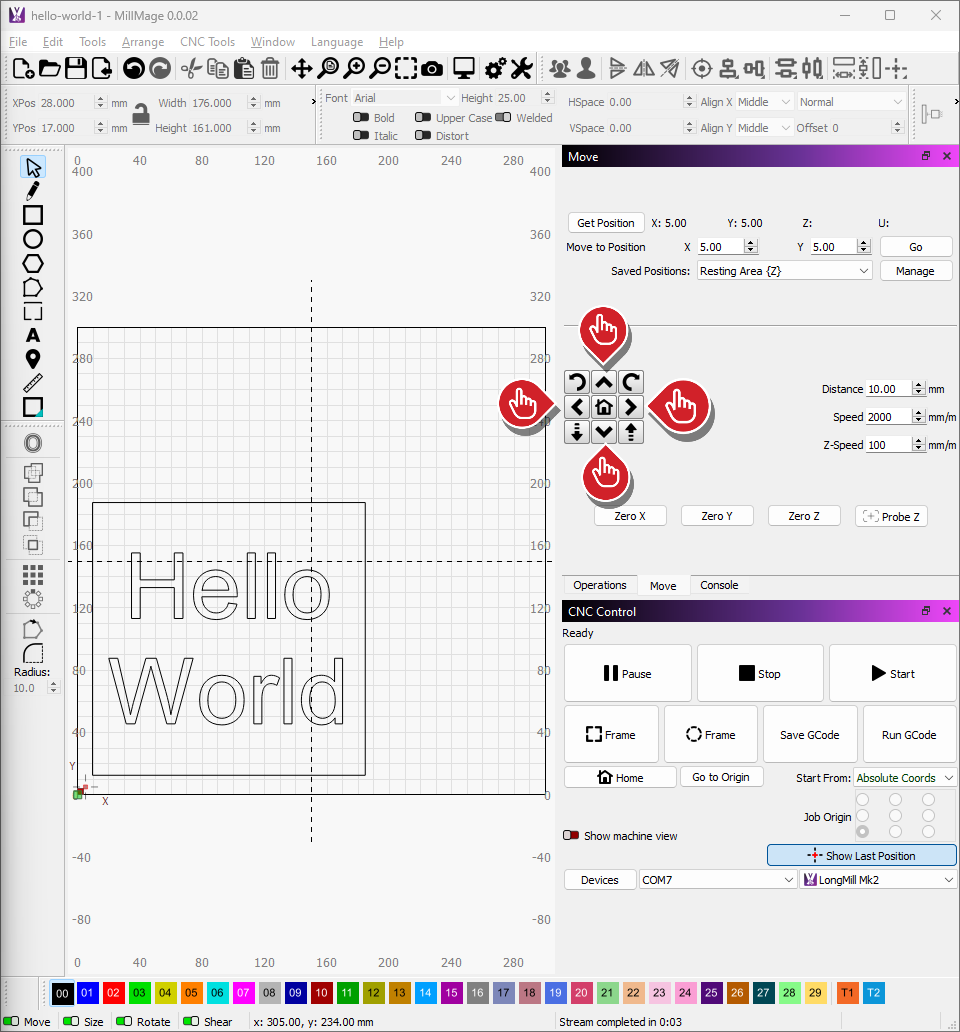Pick the Polygon shape tool

pos(33,263)
